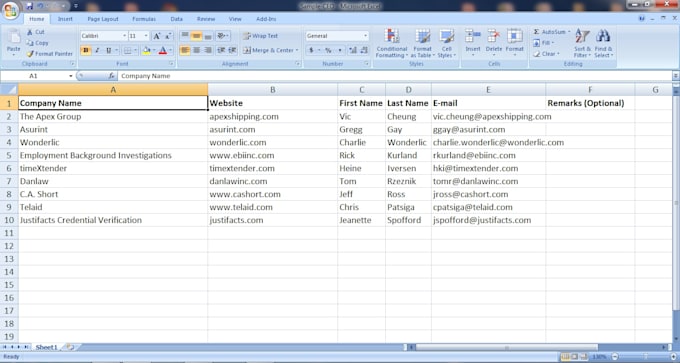This screenshot has height=363, width=680.
Task: Switch to the Insert tab
Action: [65, 19]
